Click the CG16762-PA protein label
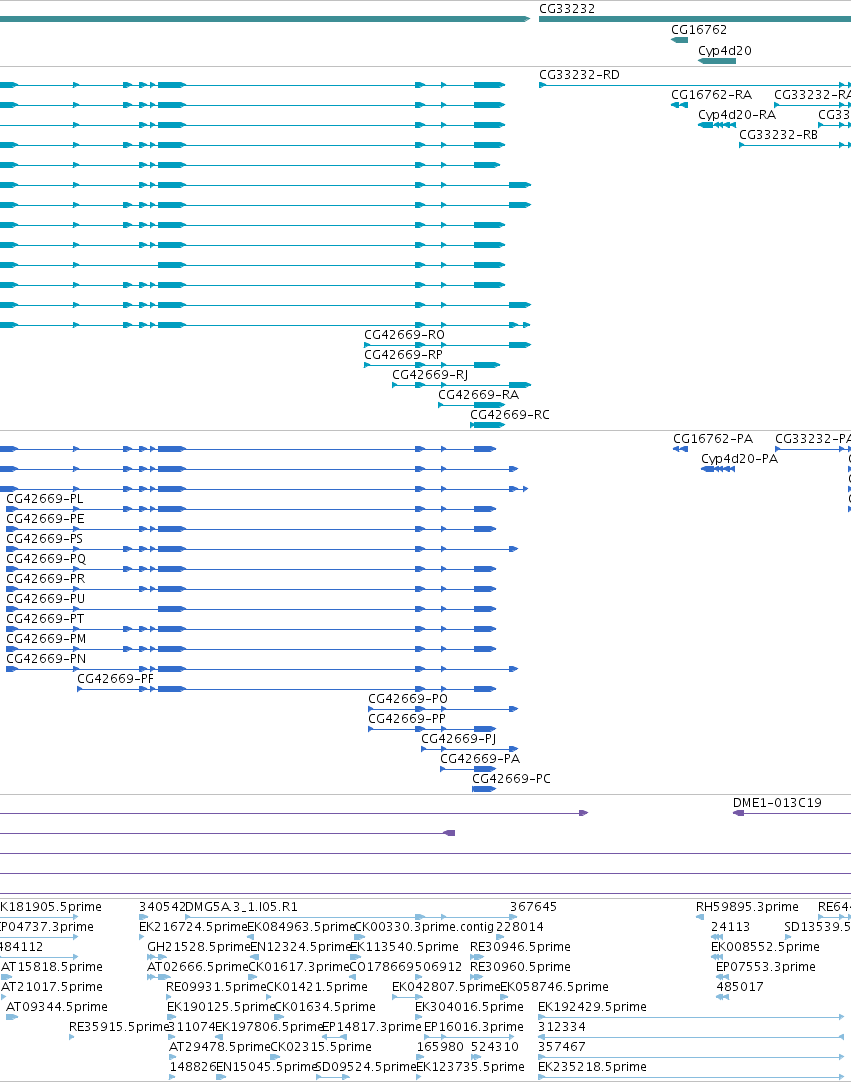The height and width of the screenshot is (1082, 851). [713, 439]
